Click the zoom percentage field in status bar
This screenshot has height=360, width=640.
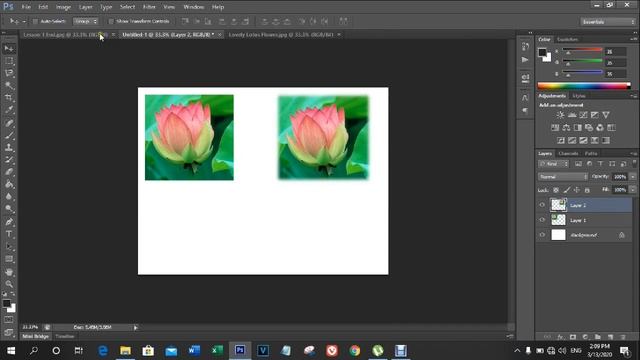tap(30, 327)
